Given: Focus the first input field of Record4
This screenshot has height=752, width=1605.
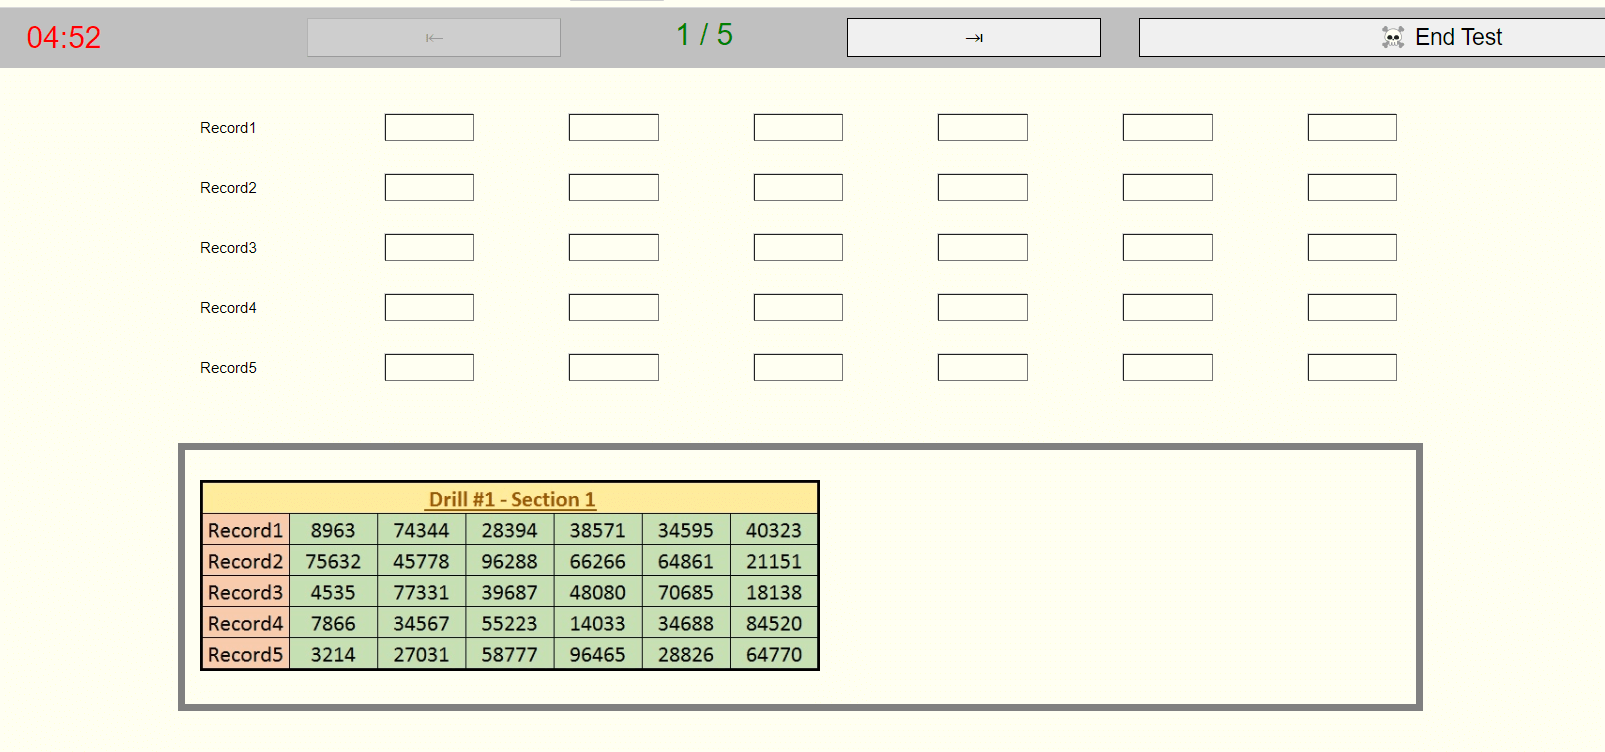Looking at the screenshot, I should click(x=429, y=307).
